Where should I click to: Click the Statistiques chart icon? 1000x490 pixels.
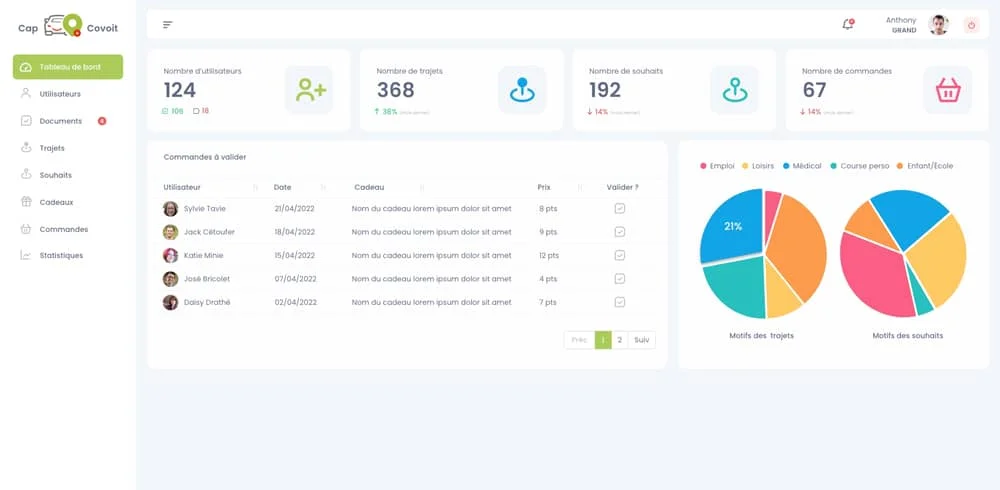click(26, 255)
